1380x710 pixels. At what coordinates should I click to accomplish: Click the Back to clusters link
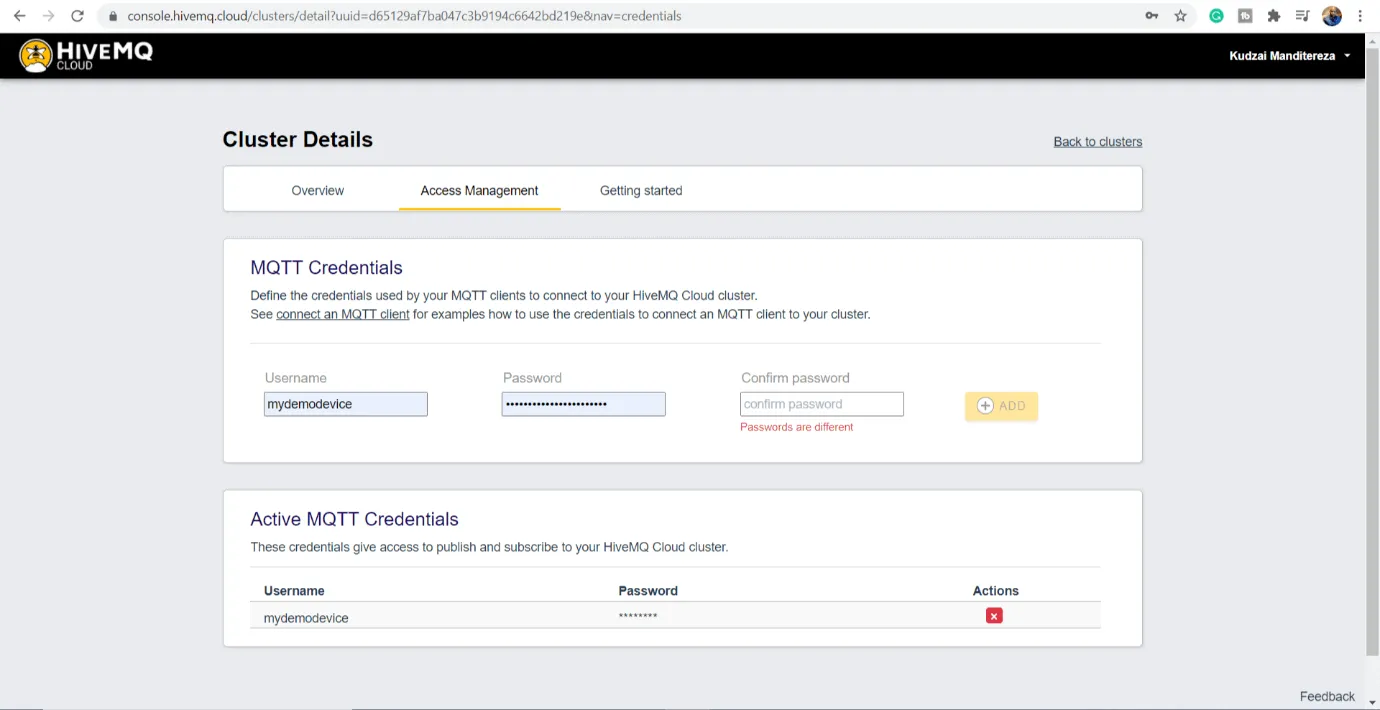click(x=1098, y=142)
